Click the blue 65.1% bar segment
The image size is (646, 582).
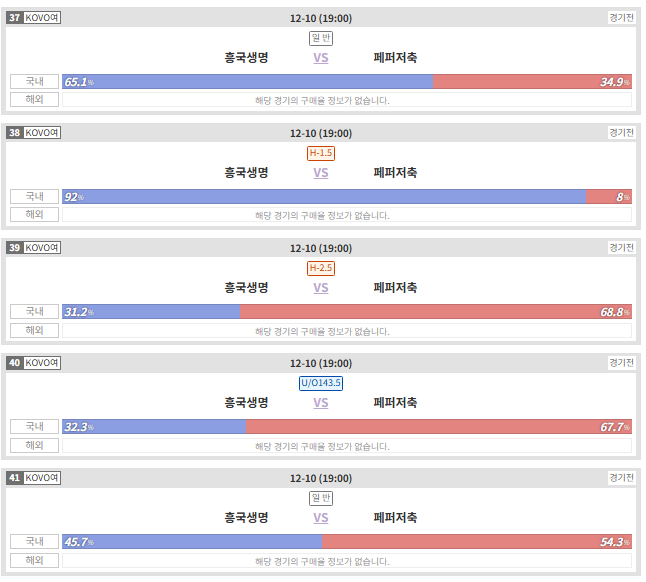pyautogui.click(x=248, y=82)
